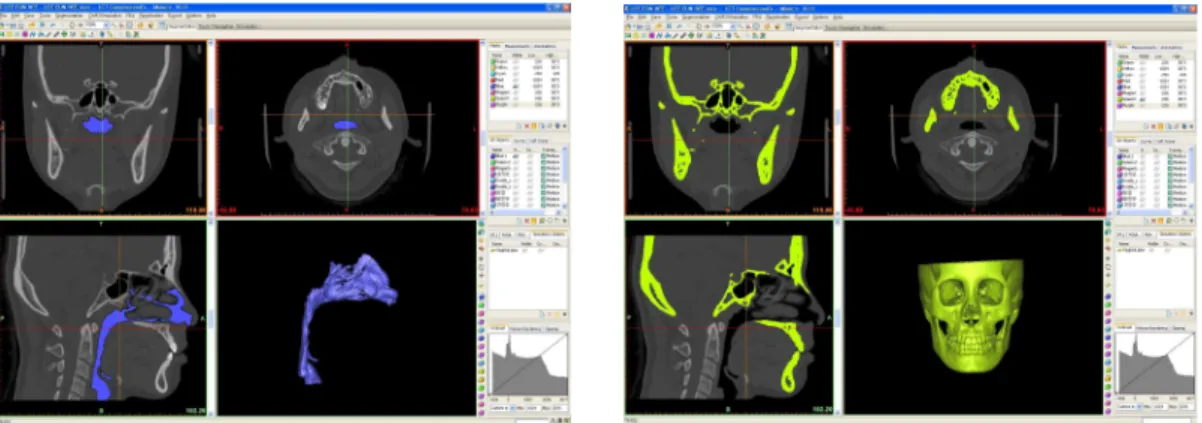Click Name column header in left Masks list
Screen dimensions: 1202x423
497,54
